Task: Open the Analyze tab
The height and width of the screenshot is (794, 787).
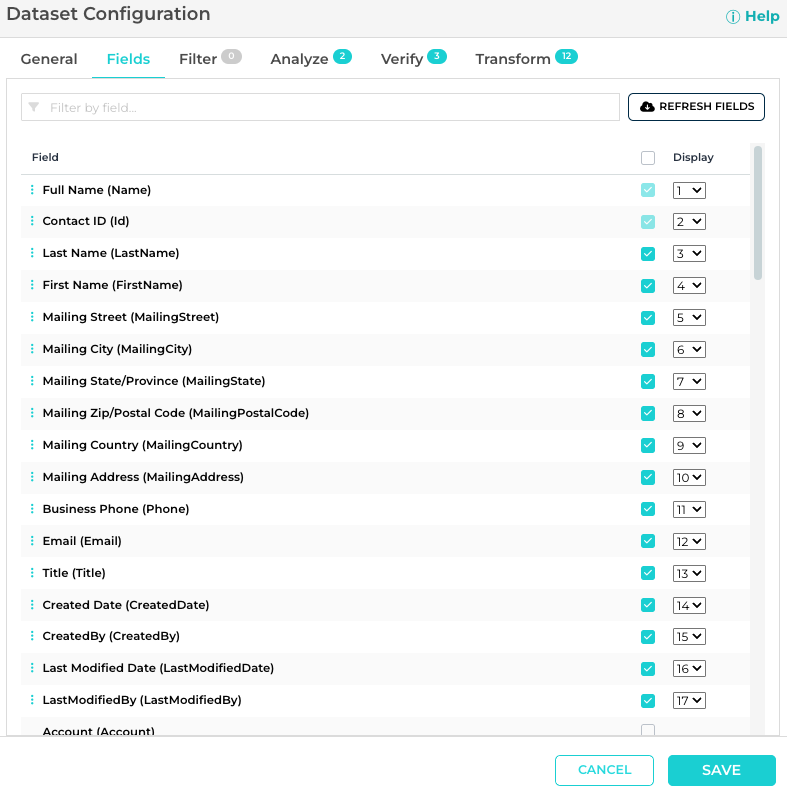Action: point(310,59)
